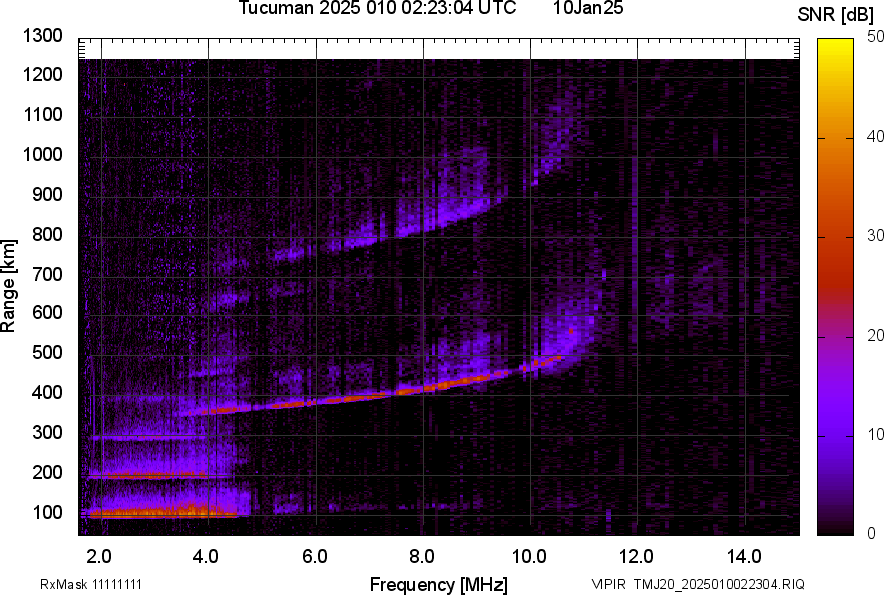Click the range tick label '900'
The image size is (884, 595).
click(x=47, y=195)
